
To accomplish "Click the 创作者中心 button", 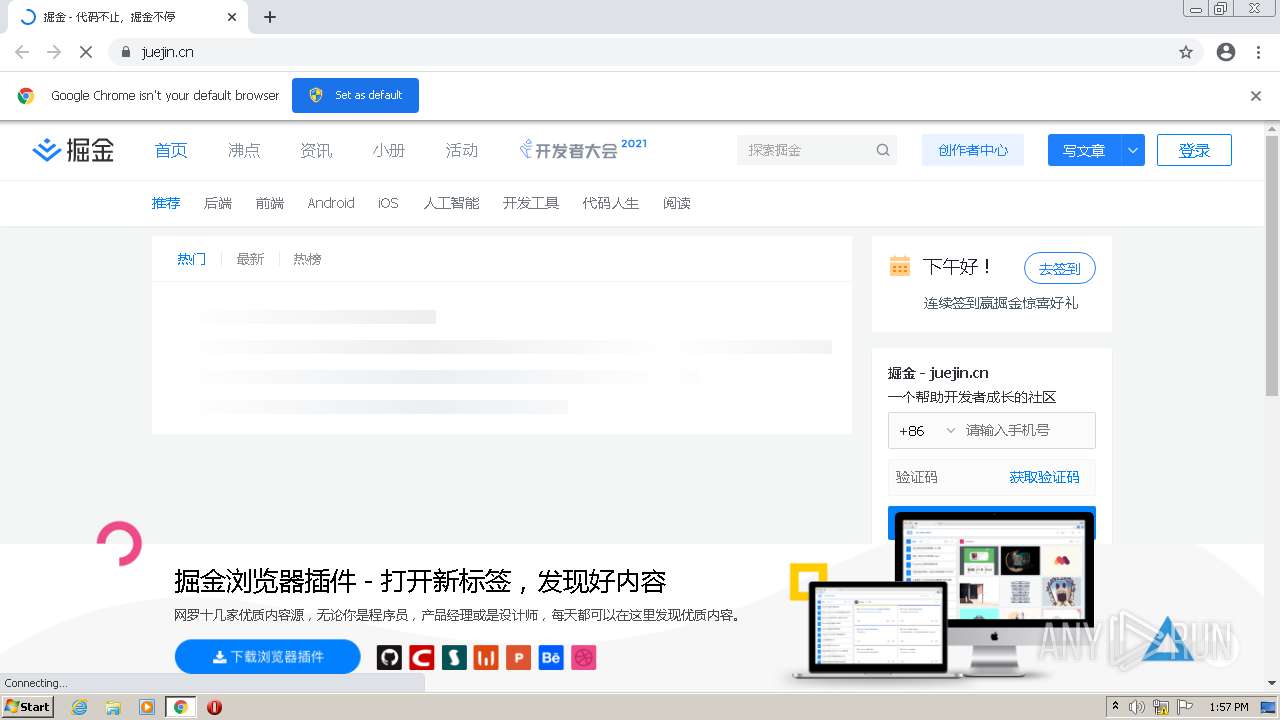I will 973,150.
